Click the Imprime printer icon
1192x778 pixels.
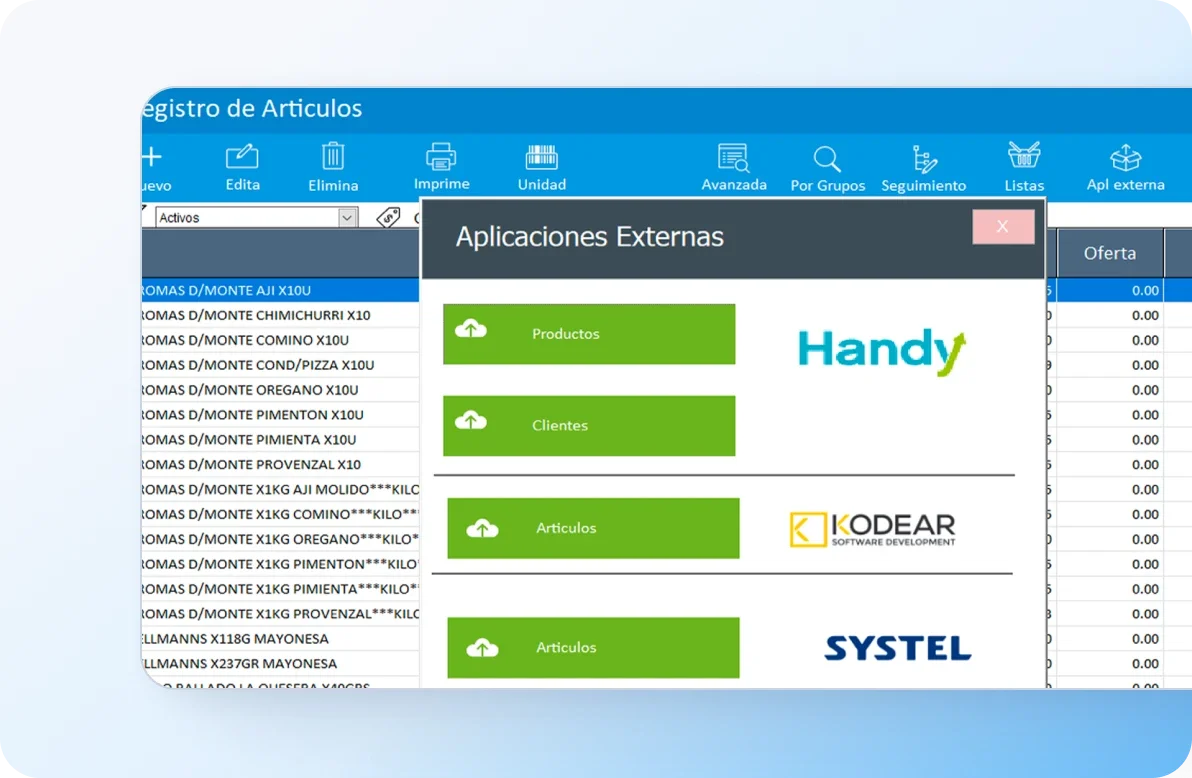[441, 156]
